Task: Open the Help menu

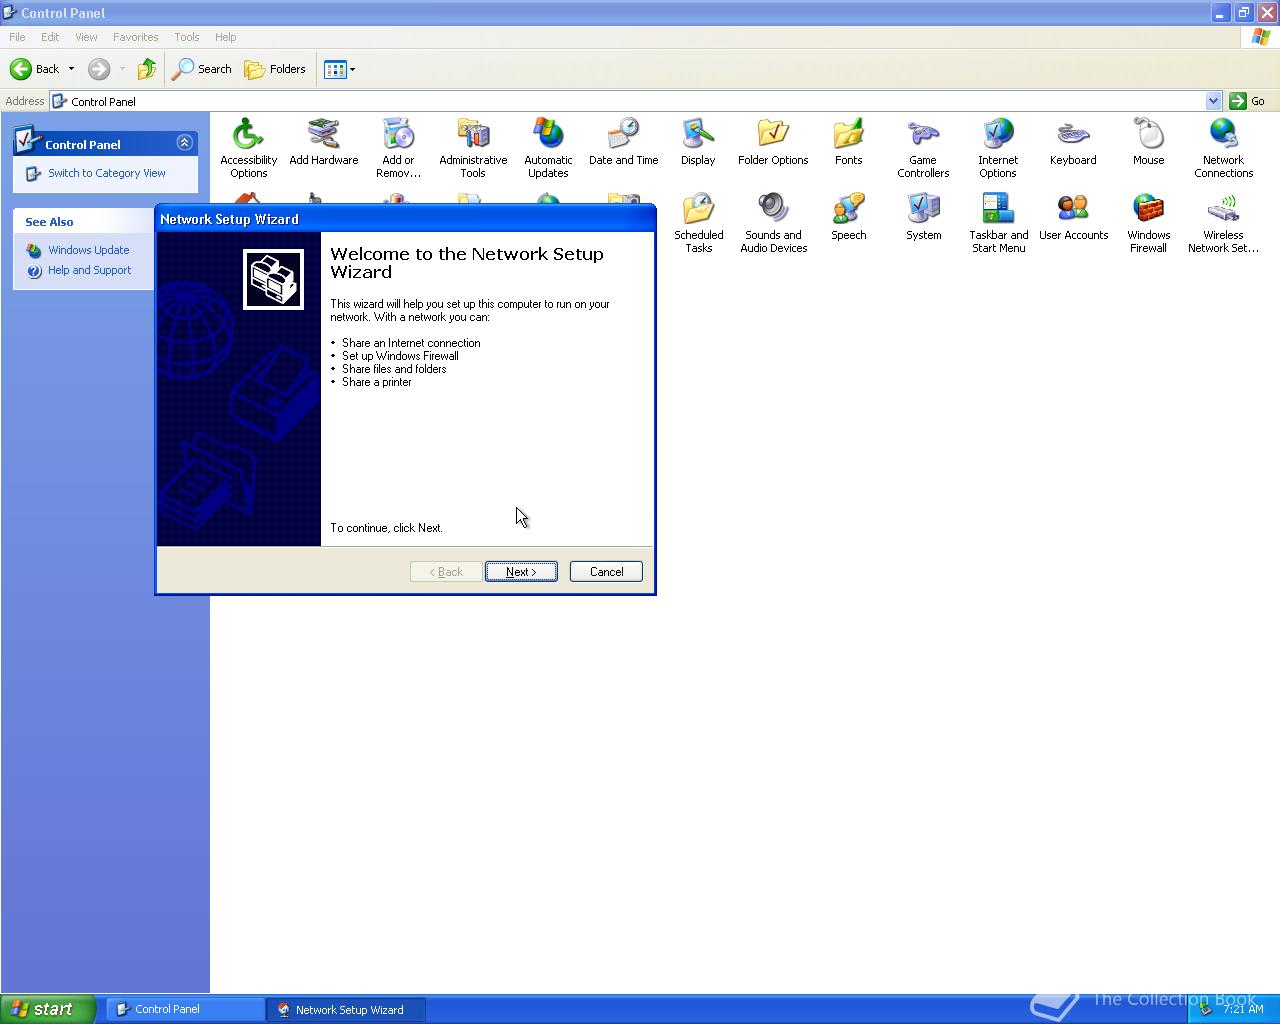Action: tap(225, 37)
